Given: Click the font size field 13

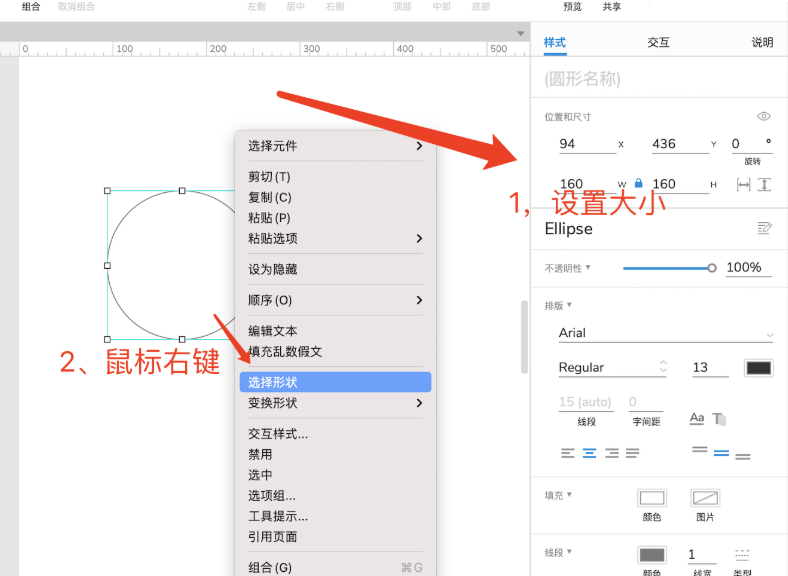Looking at the screenshot, I should click(x=710, y=367).
